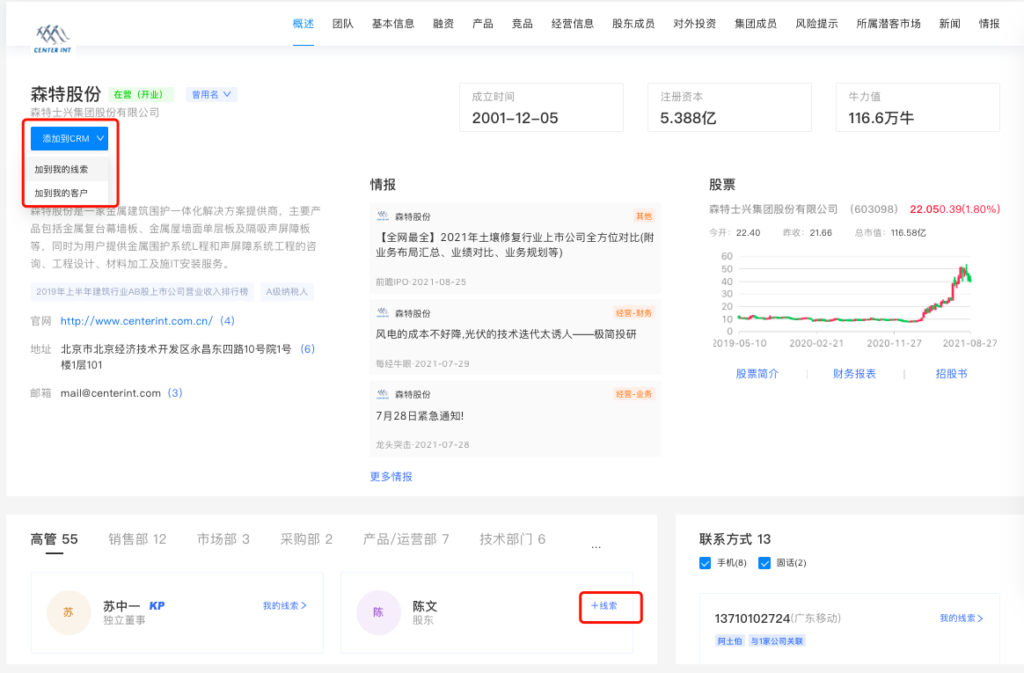
Task: Click the orange 苏 avatar for 苏中一
Action: (x=68, y=612)
